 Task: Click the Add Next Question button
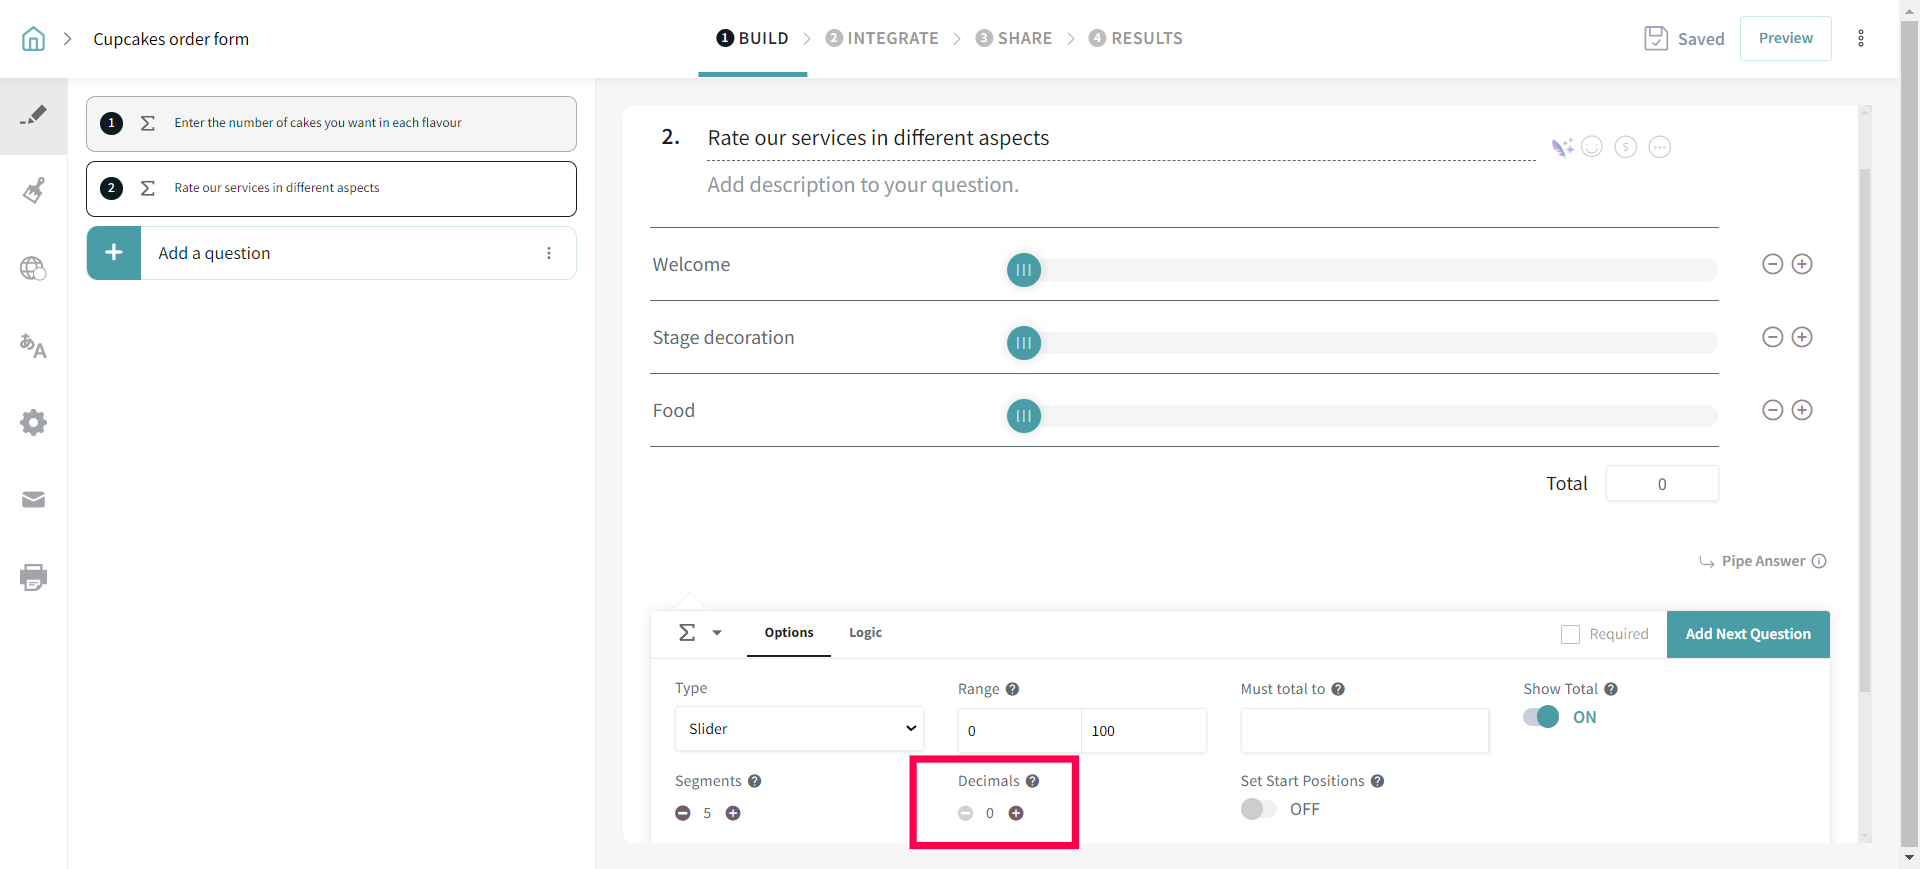[x=1747, y=634]
